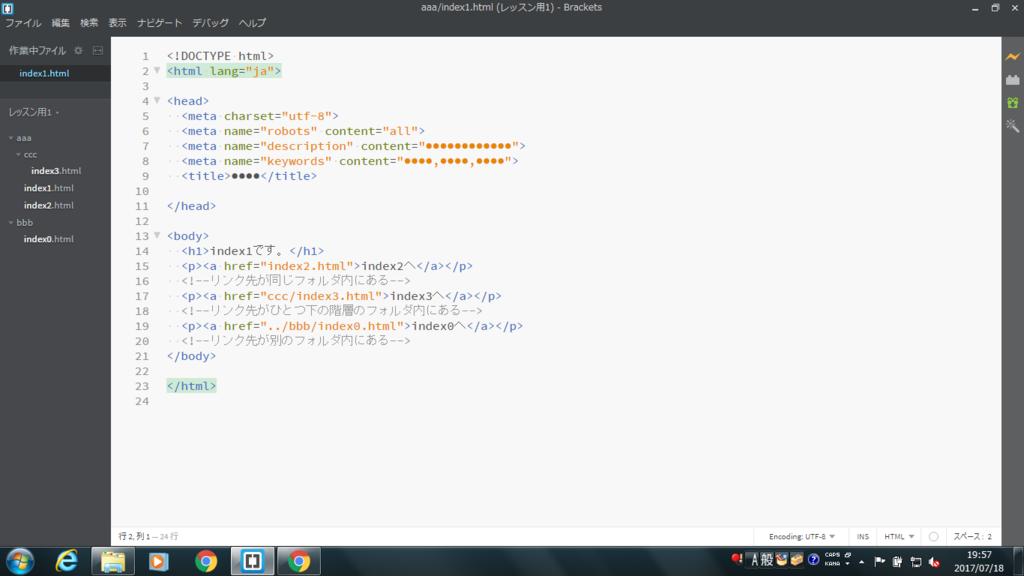Open index1.html under aaa folder
This screenshot has height=576, width=1024.
pyautogui.click(x=49, y=188)
